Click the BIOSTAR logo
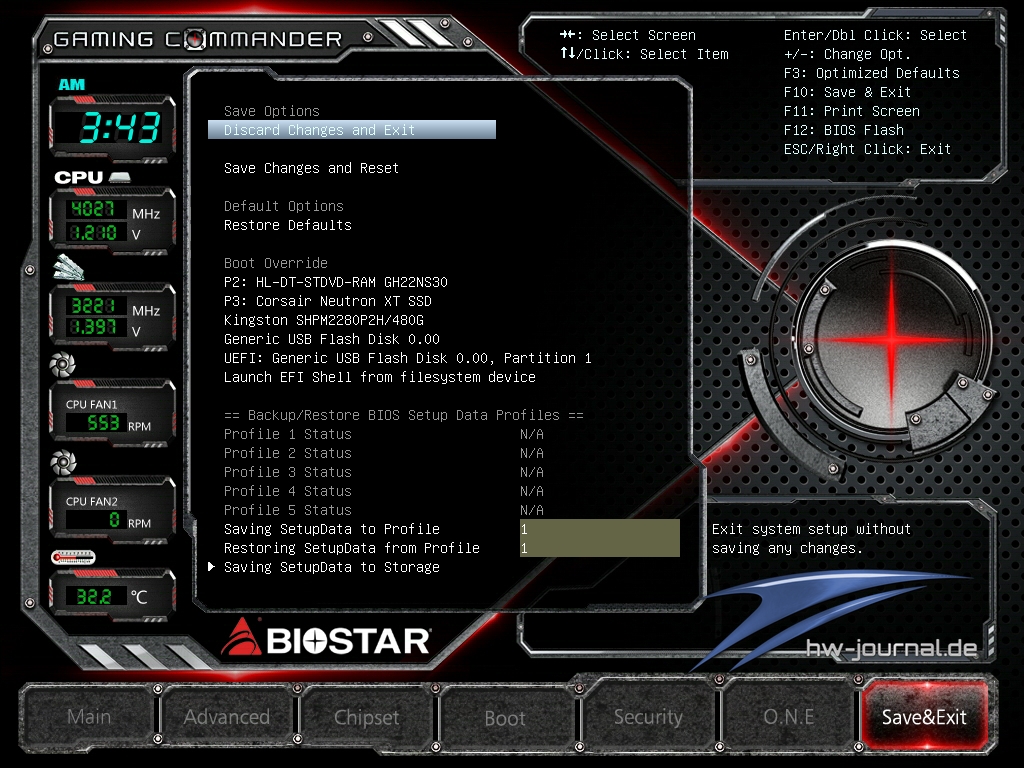1024x768 pixels. [x=326, y=639]
